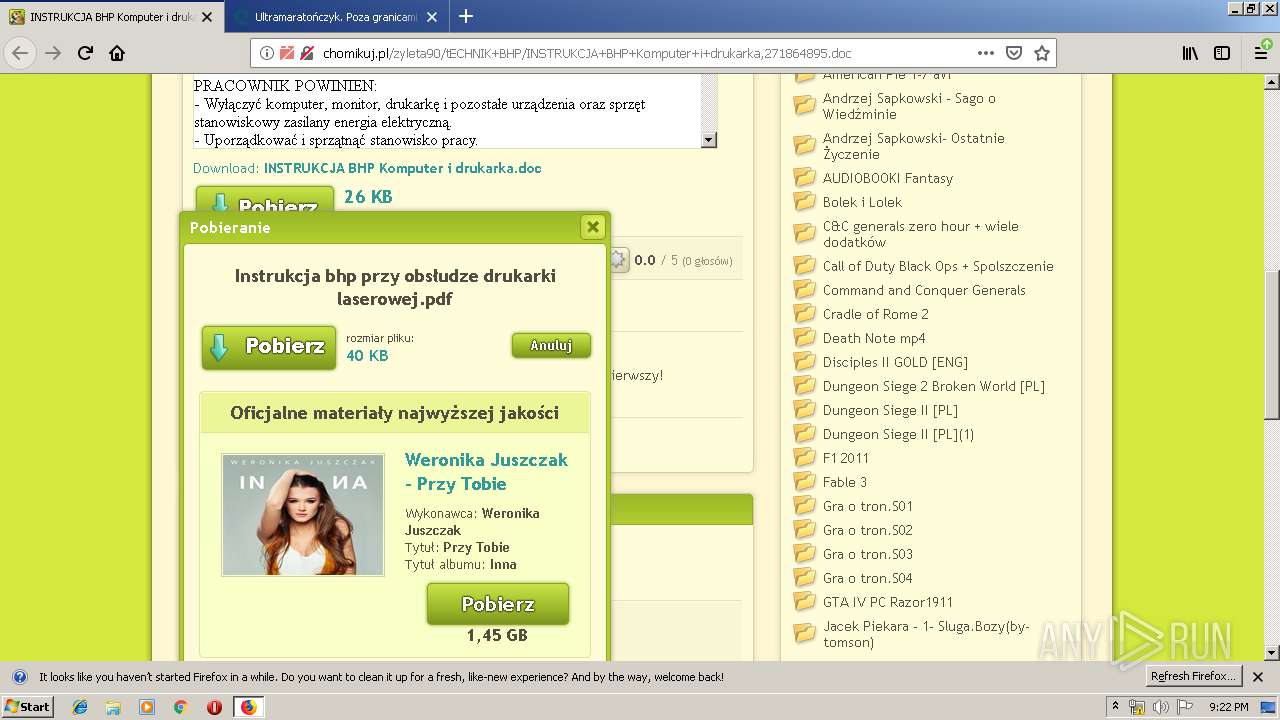This screenshot has height=720, width=1280.
Task: Click the preview box scroll-down arrow
Action: click(x=709, y=140)
